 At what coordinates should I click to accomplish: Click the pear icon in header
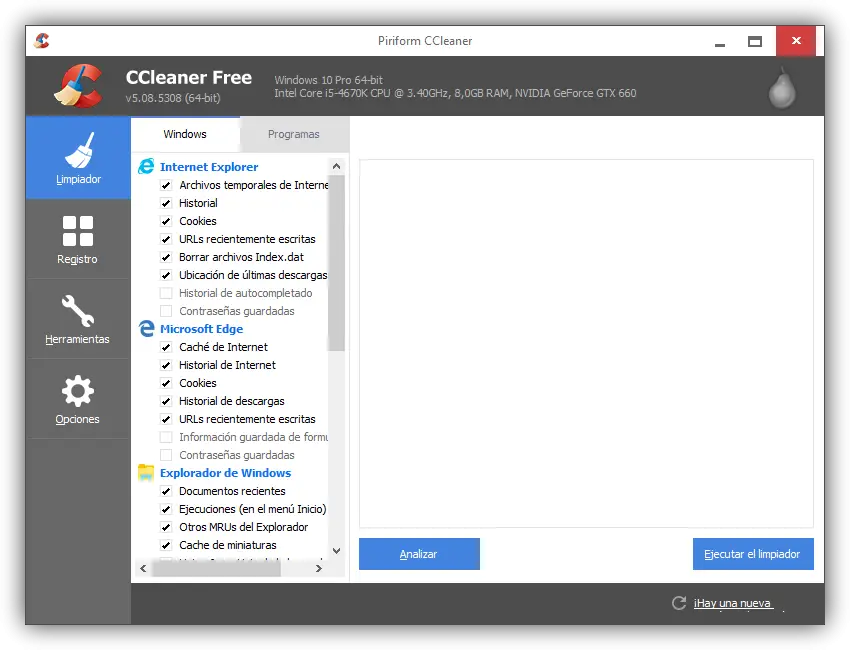tap(782, 87)
